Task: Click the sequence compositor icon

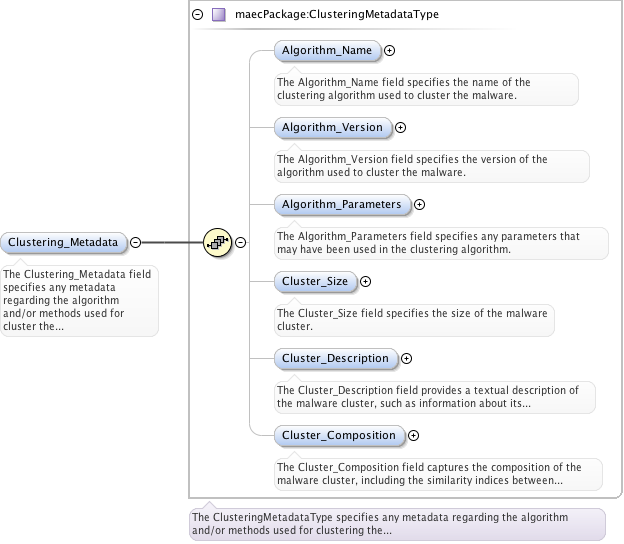Action: pyautogui.click(x=216, y=242)
